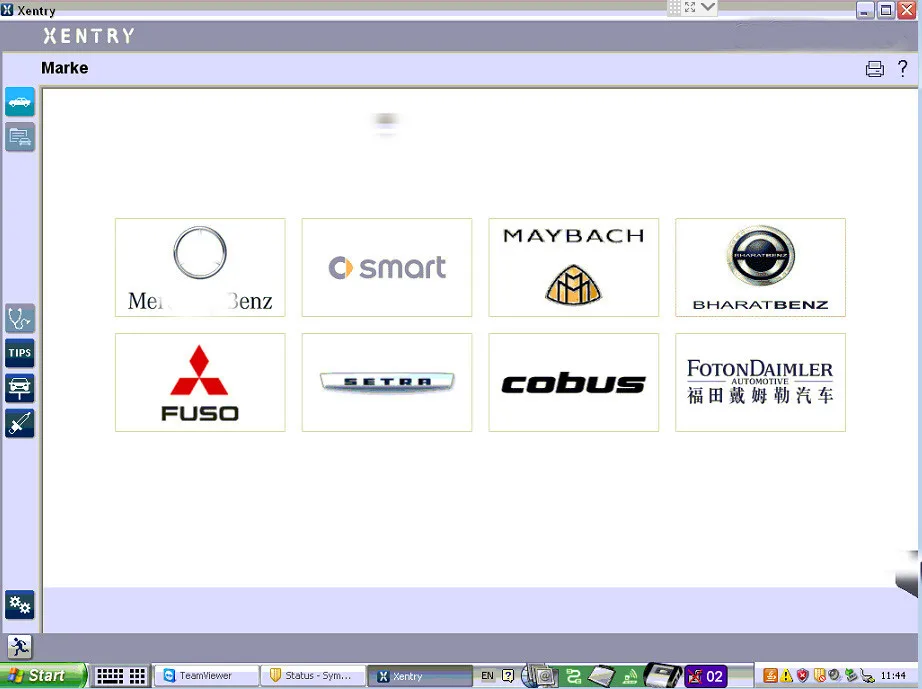Open the settings gears icon

point(20,605)
